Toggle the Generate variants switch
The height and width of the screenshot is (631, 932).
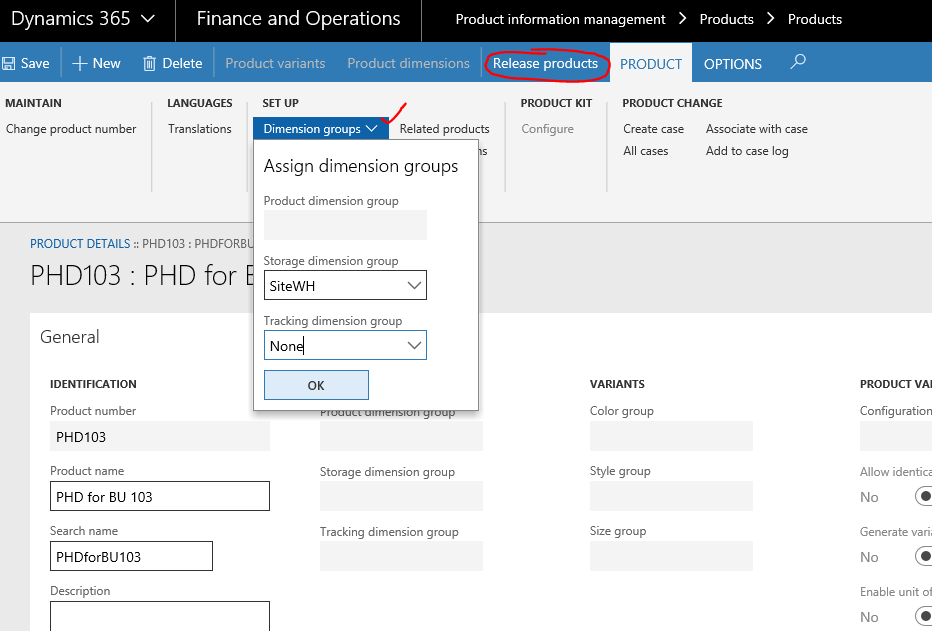click(x=924, y=557)
